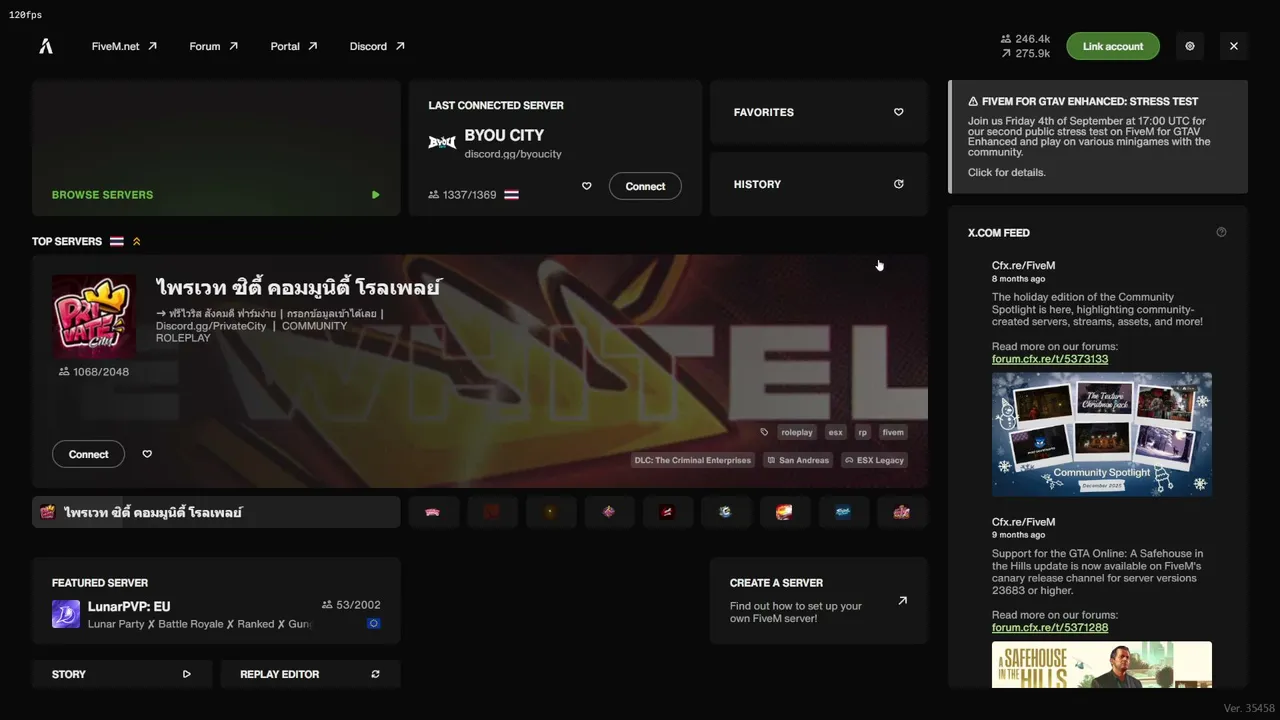Image resolution: width=1280 pixels, height=720 pixels.
Task: Click the 53/2002 player count
Action: click(x=351, y=605)
